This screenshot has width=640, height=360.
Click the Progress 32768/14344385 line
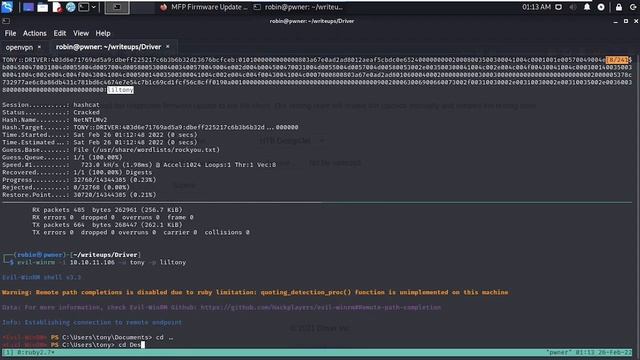pyautogui.click(x=79, y=180)
